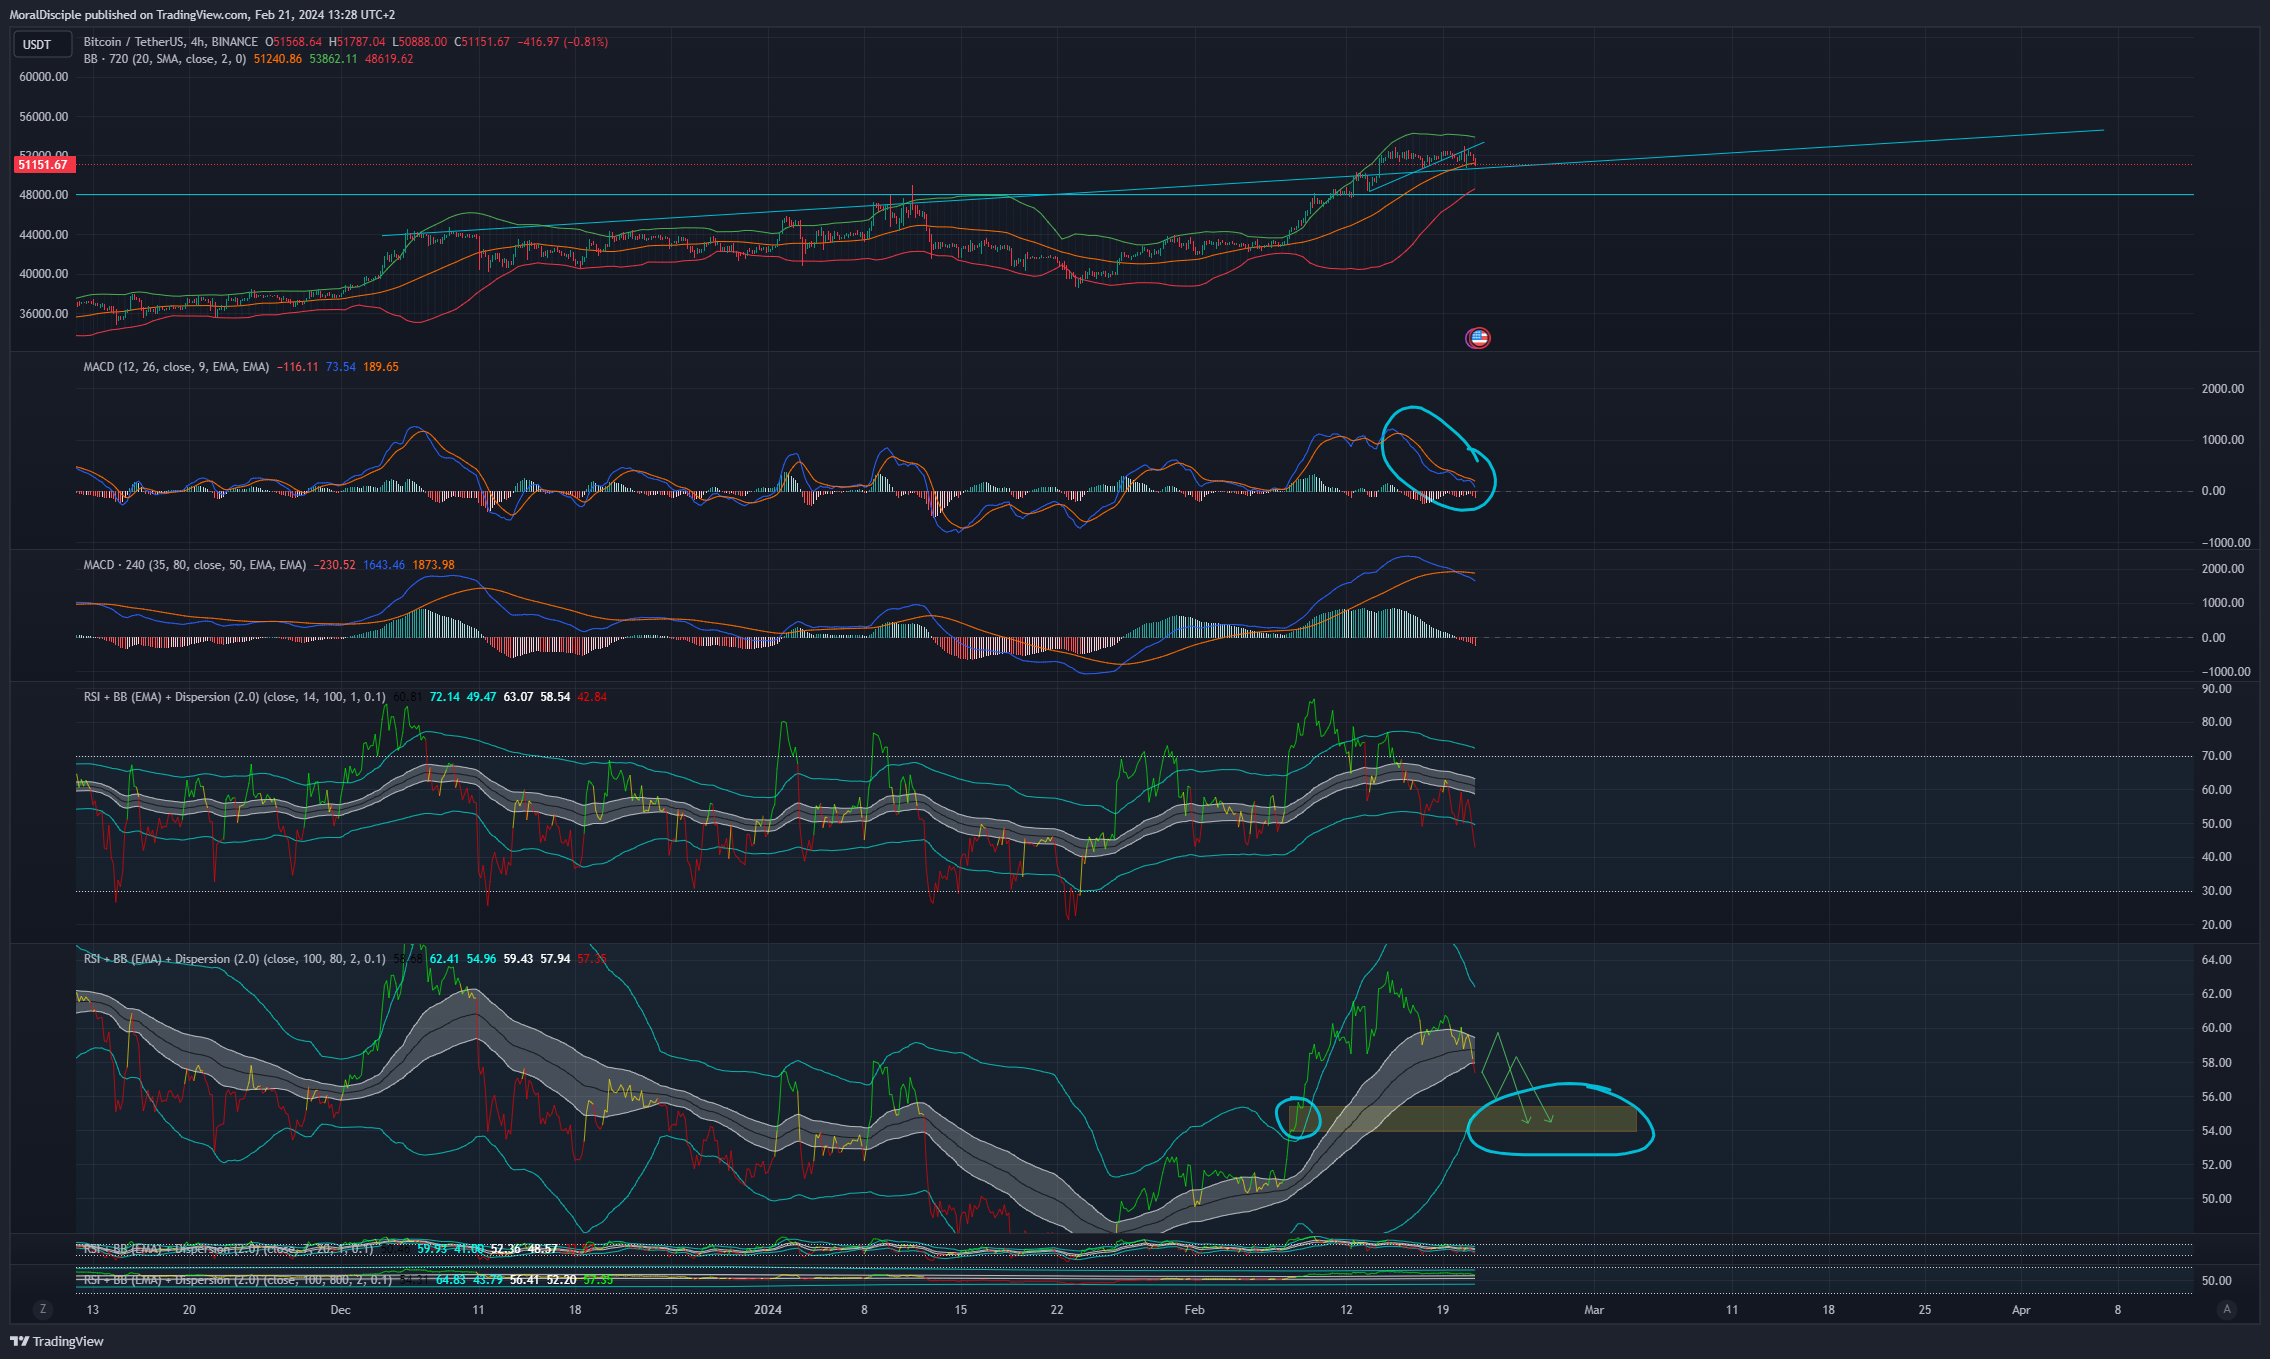This screenshot has height=1359, width=2270.
Task: Select the RSI + BB (close, 100, 800, 2, 0.1) legend
Action: [237, 1280]
